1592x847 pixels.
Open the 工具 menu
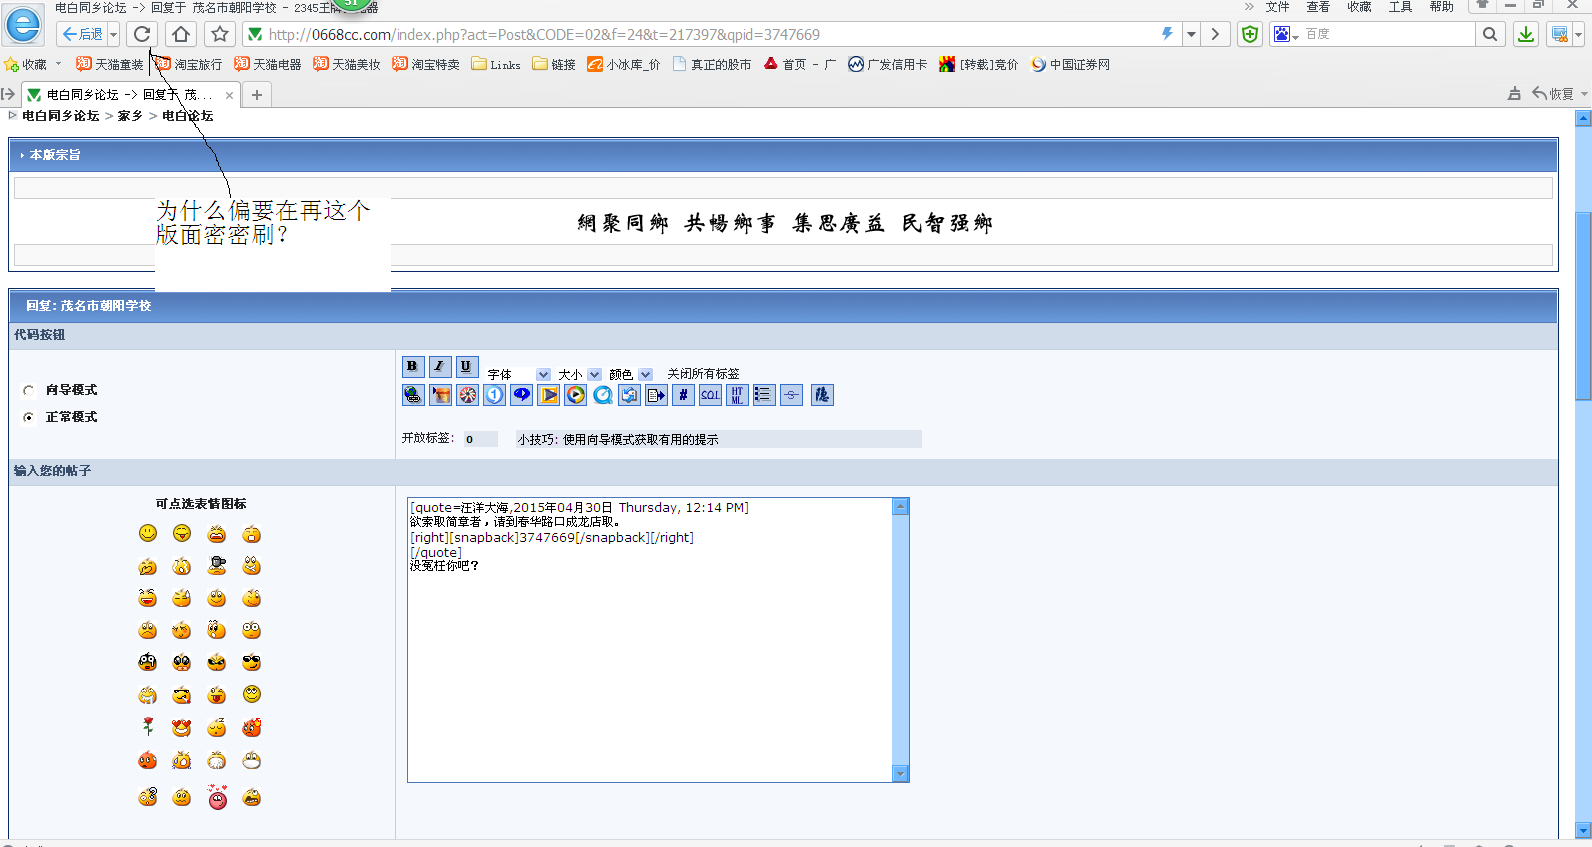(1400, 7)
